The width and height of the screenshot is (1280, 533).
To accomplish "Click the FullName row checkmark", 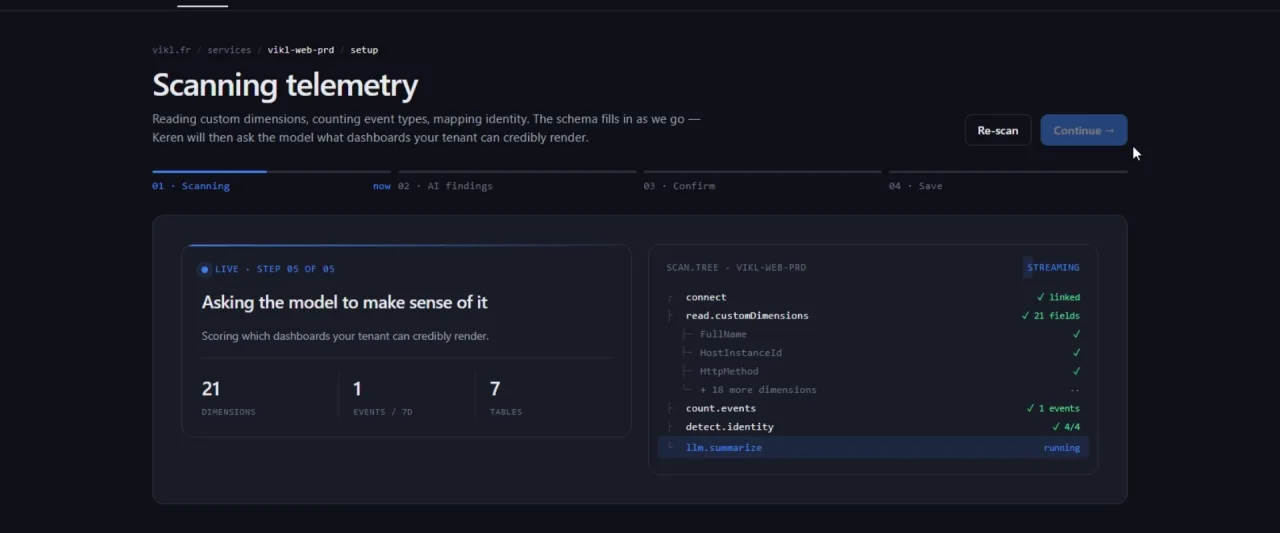I will (1076, 334).
